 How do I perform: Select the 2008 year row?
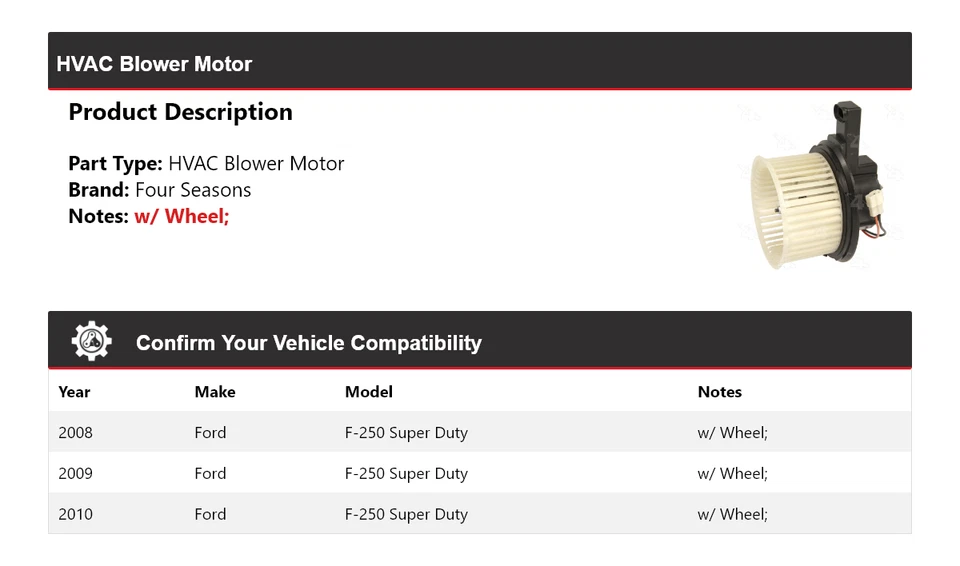480,432
